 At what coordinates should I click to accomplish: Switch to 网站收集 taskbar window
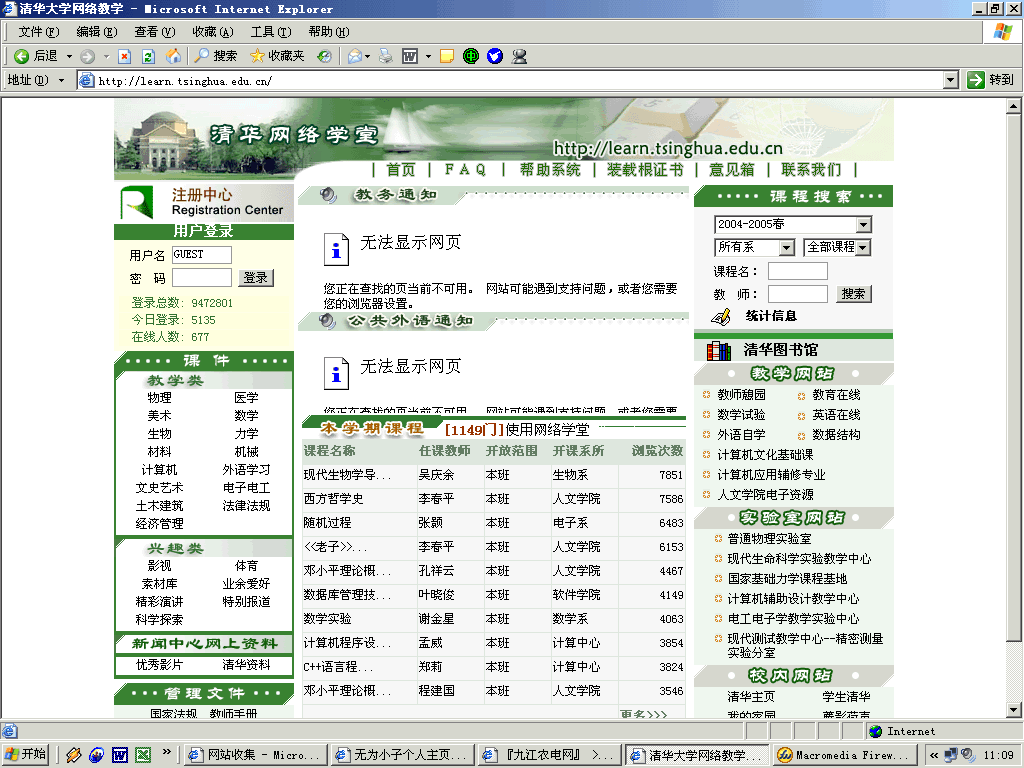click(x=255, y=755)
